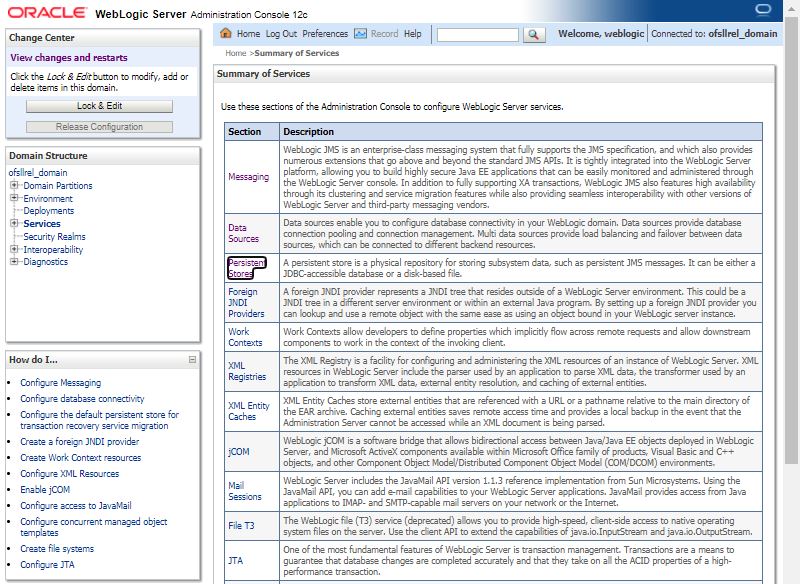Click the Oracle logo
800x584 pixels.
coord(47,13)
